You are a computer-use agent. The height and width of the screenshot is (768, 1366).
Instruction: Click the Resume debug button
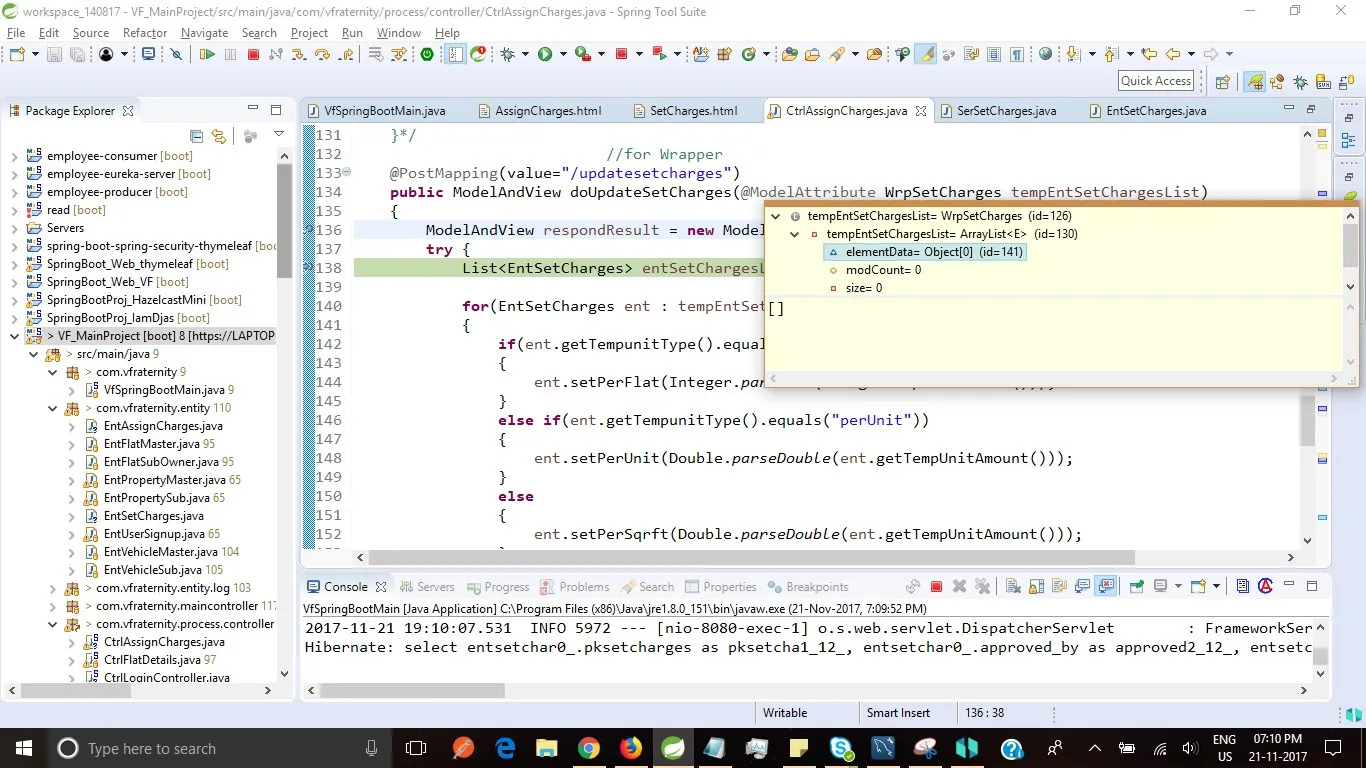click(207, 54)
